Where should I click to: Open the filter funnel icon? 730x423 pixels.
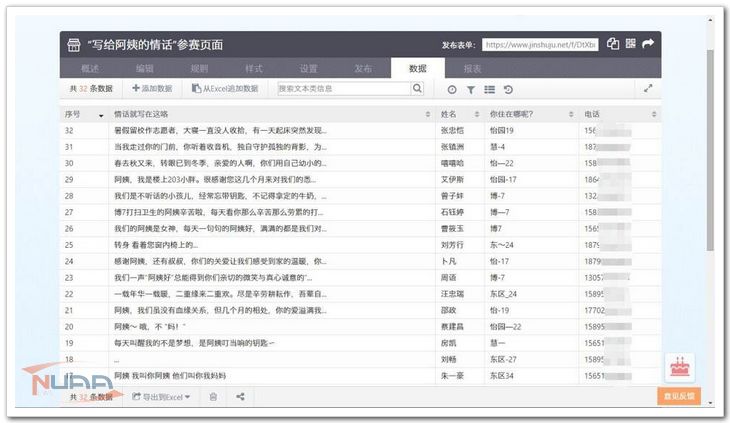(471, 90)
